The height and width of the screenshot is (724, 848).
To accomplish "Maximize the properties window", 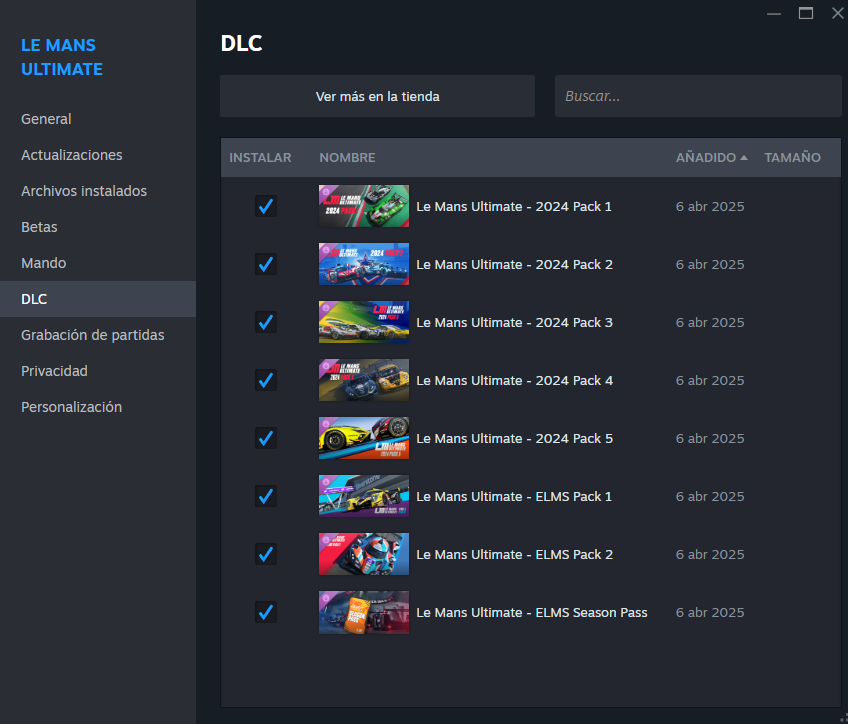I will pos(805,13).
